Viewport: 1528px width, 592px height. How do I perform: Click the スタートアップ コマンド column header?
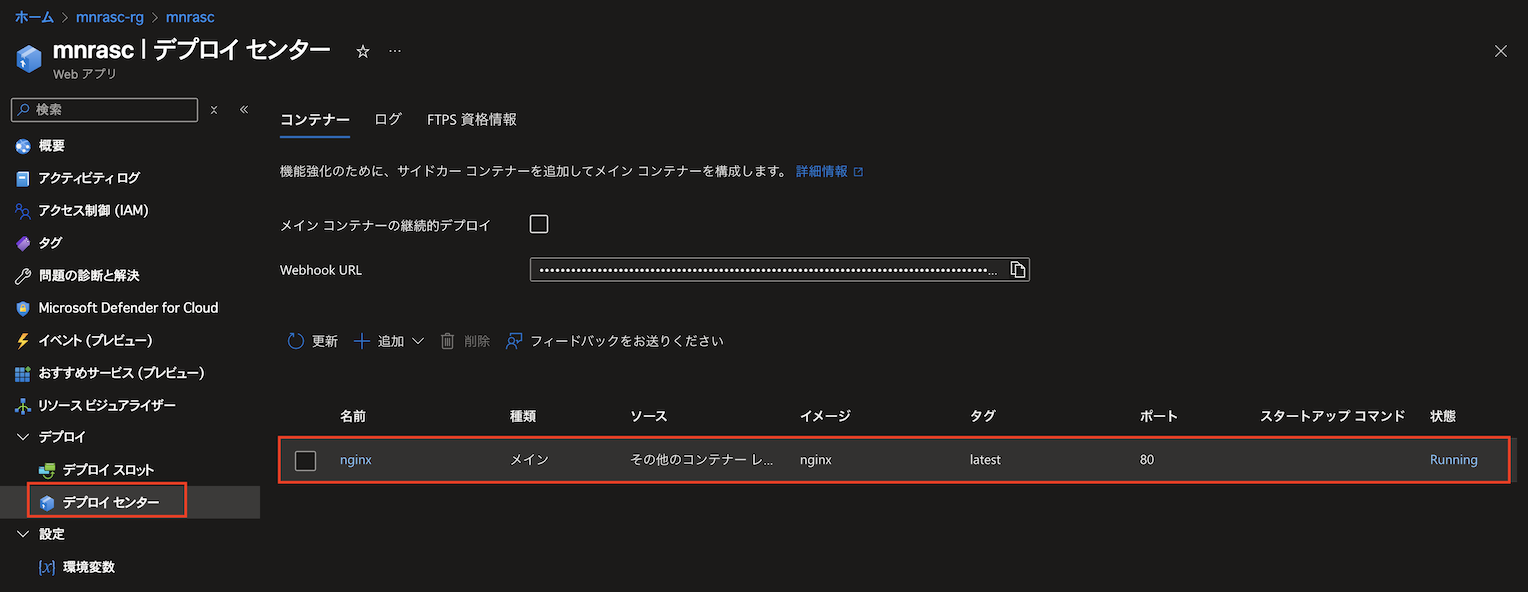pos(1333,416)
